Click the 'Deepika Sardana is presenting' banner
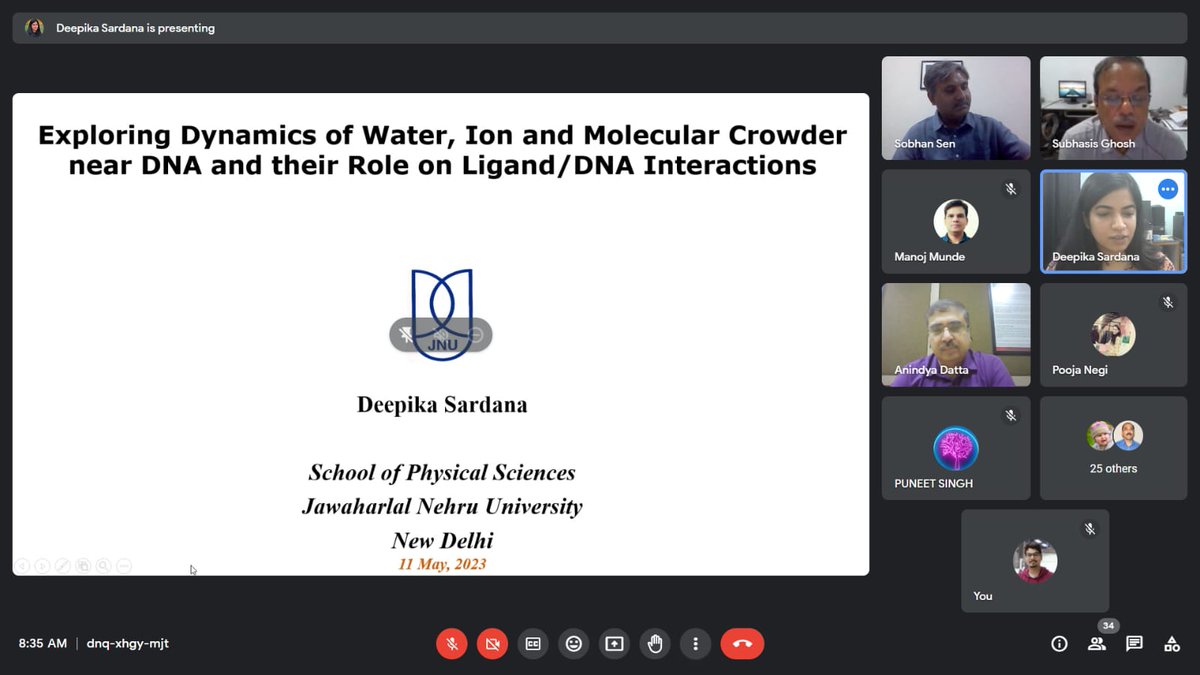The height and width of the screenshot is (675, 1200). point(600,28)
